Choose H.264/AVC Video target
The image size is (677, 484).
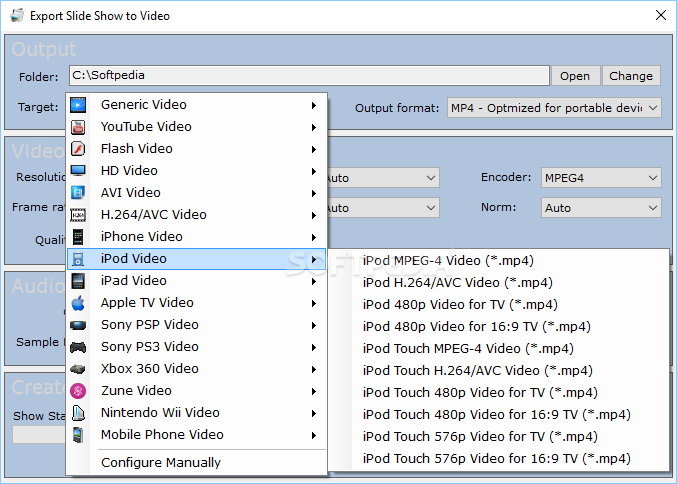(197, 215)
